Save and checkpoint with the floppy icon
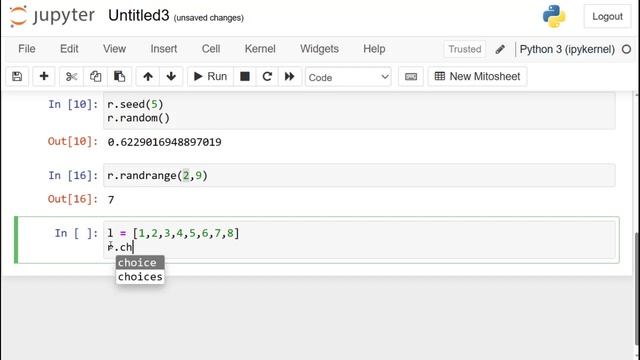Screen dimensions: 640x360 (x=17, y=76)
